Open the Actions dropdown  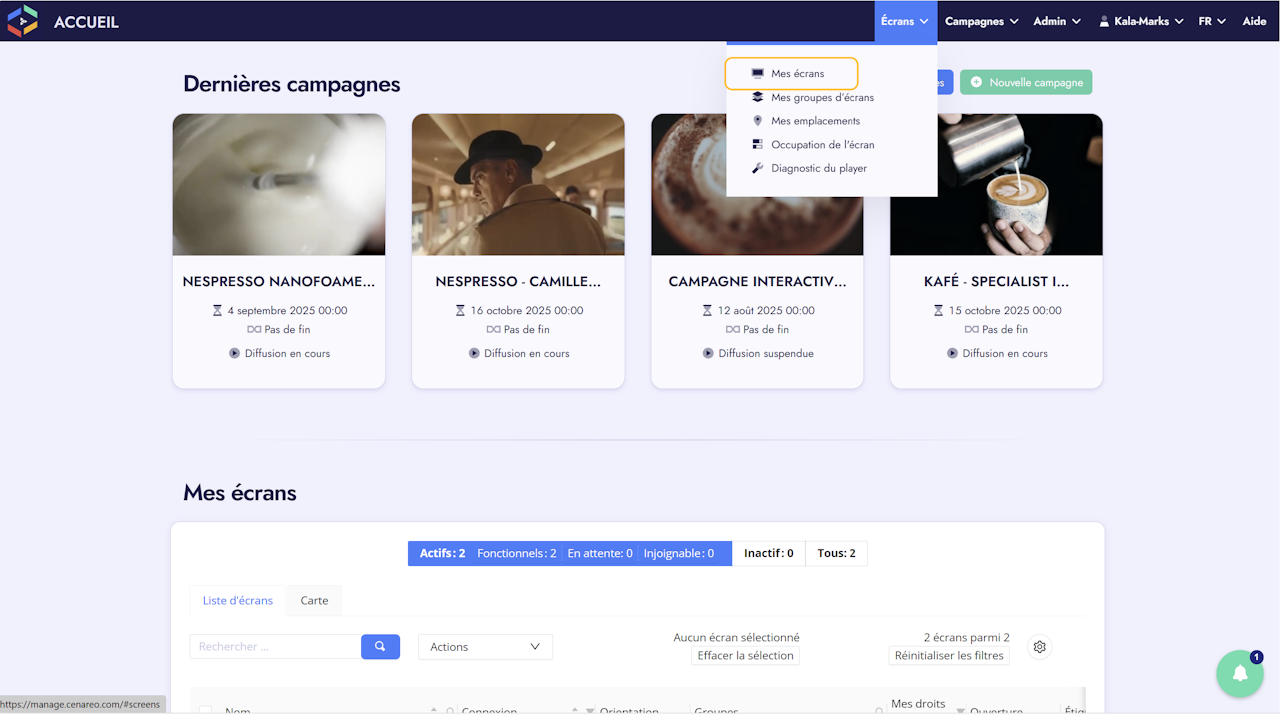485,647
